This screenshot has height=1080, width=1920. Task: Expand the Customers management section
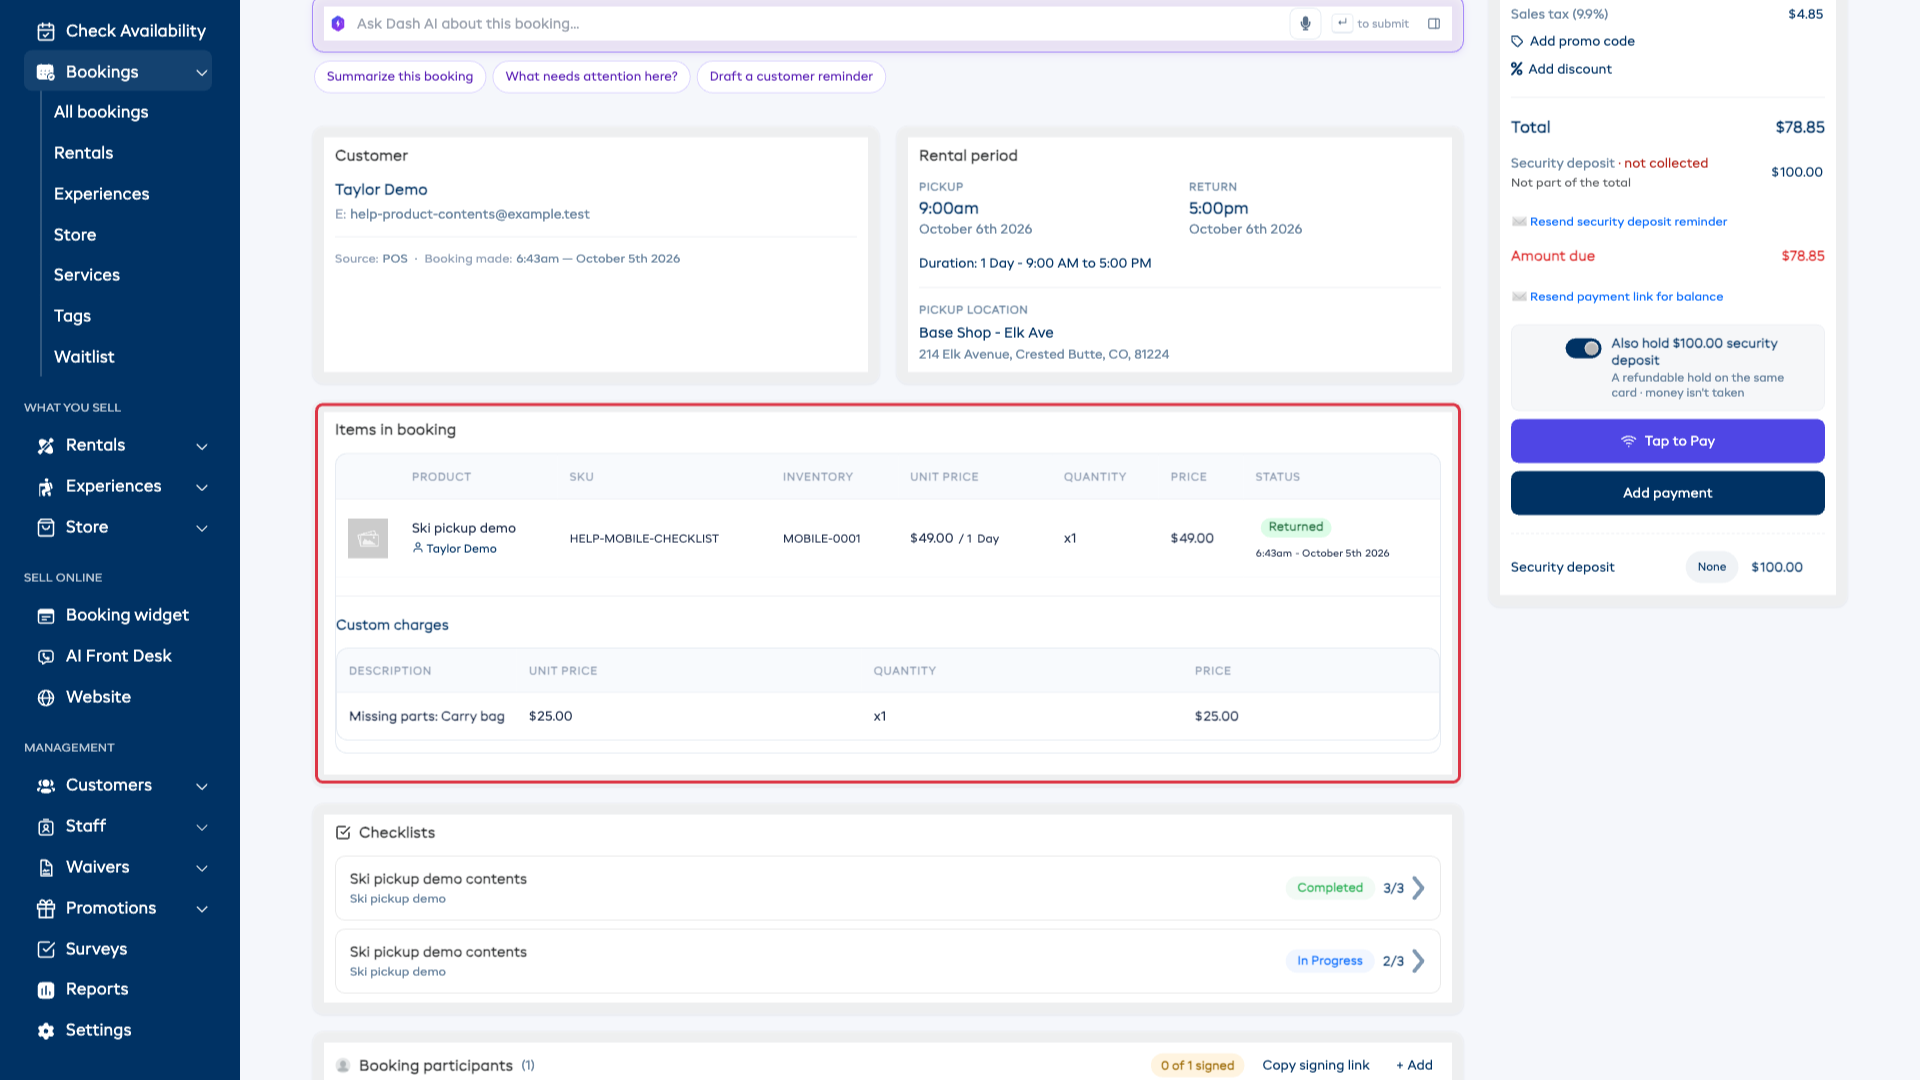coord(202,786)
